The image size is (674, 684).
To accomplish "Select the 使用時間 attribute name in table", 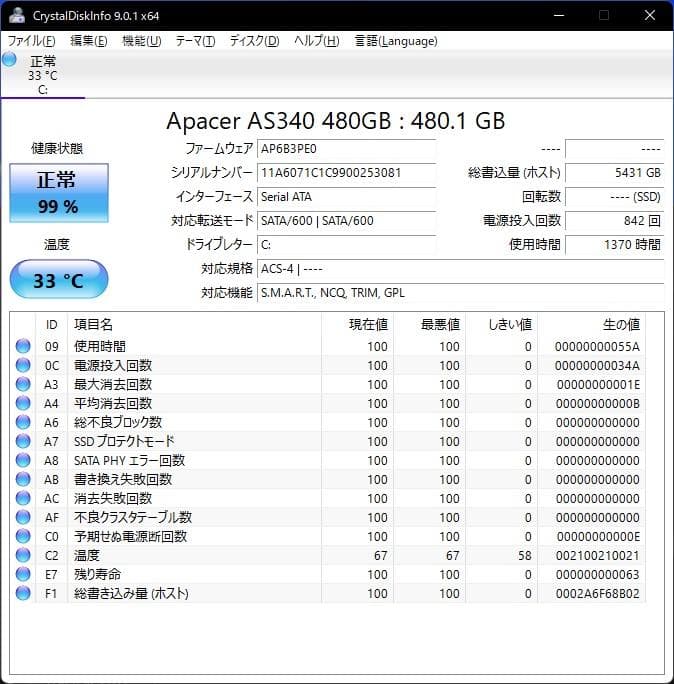I will (x=100, y=346).
